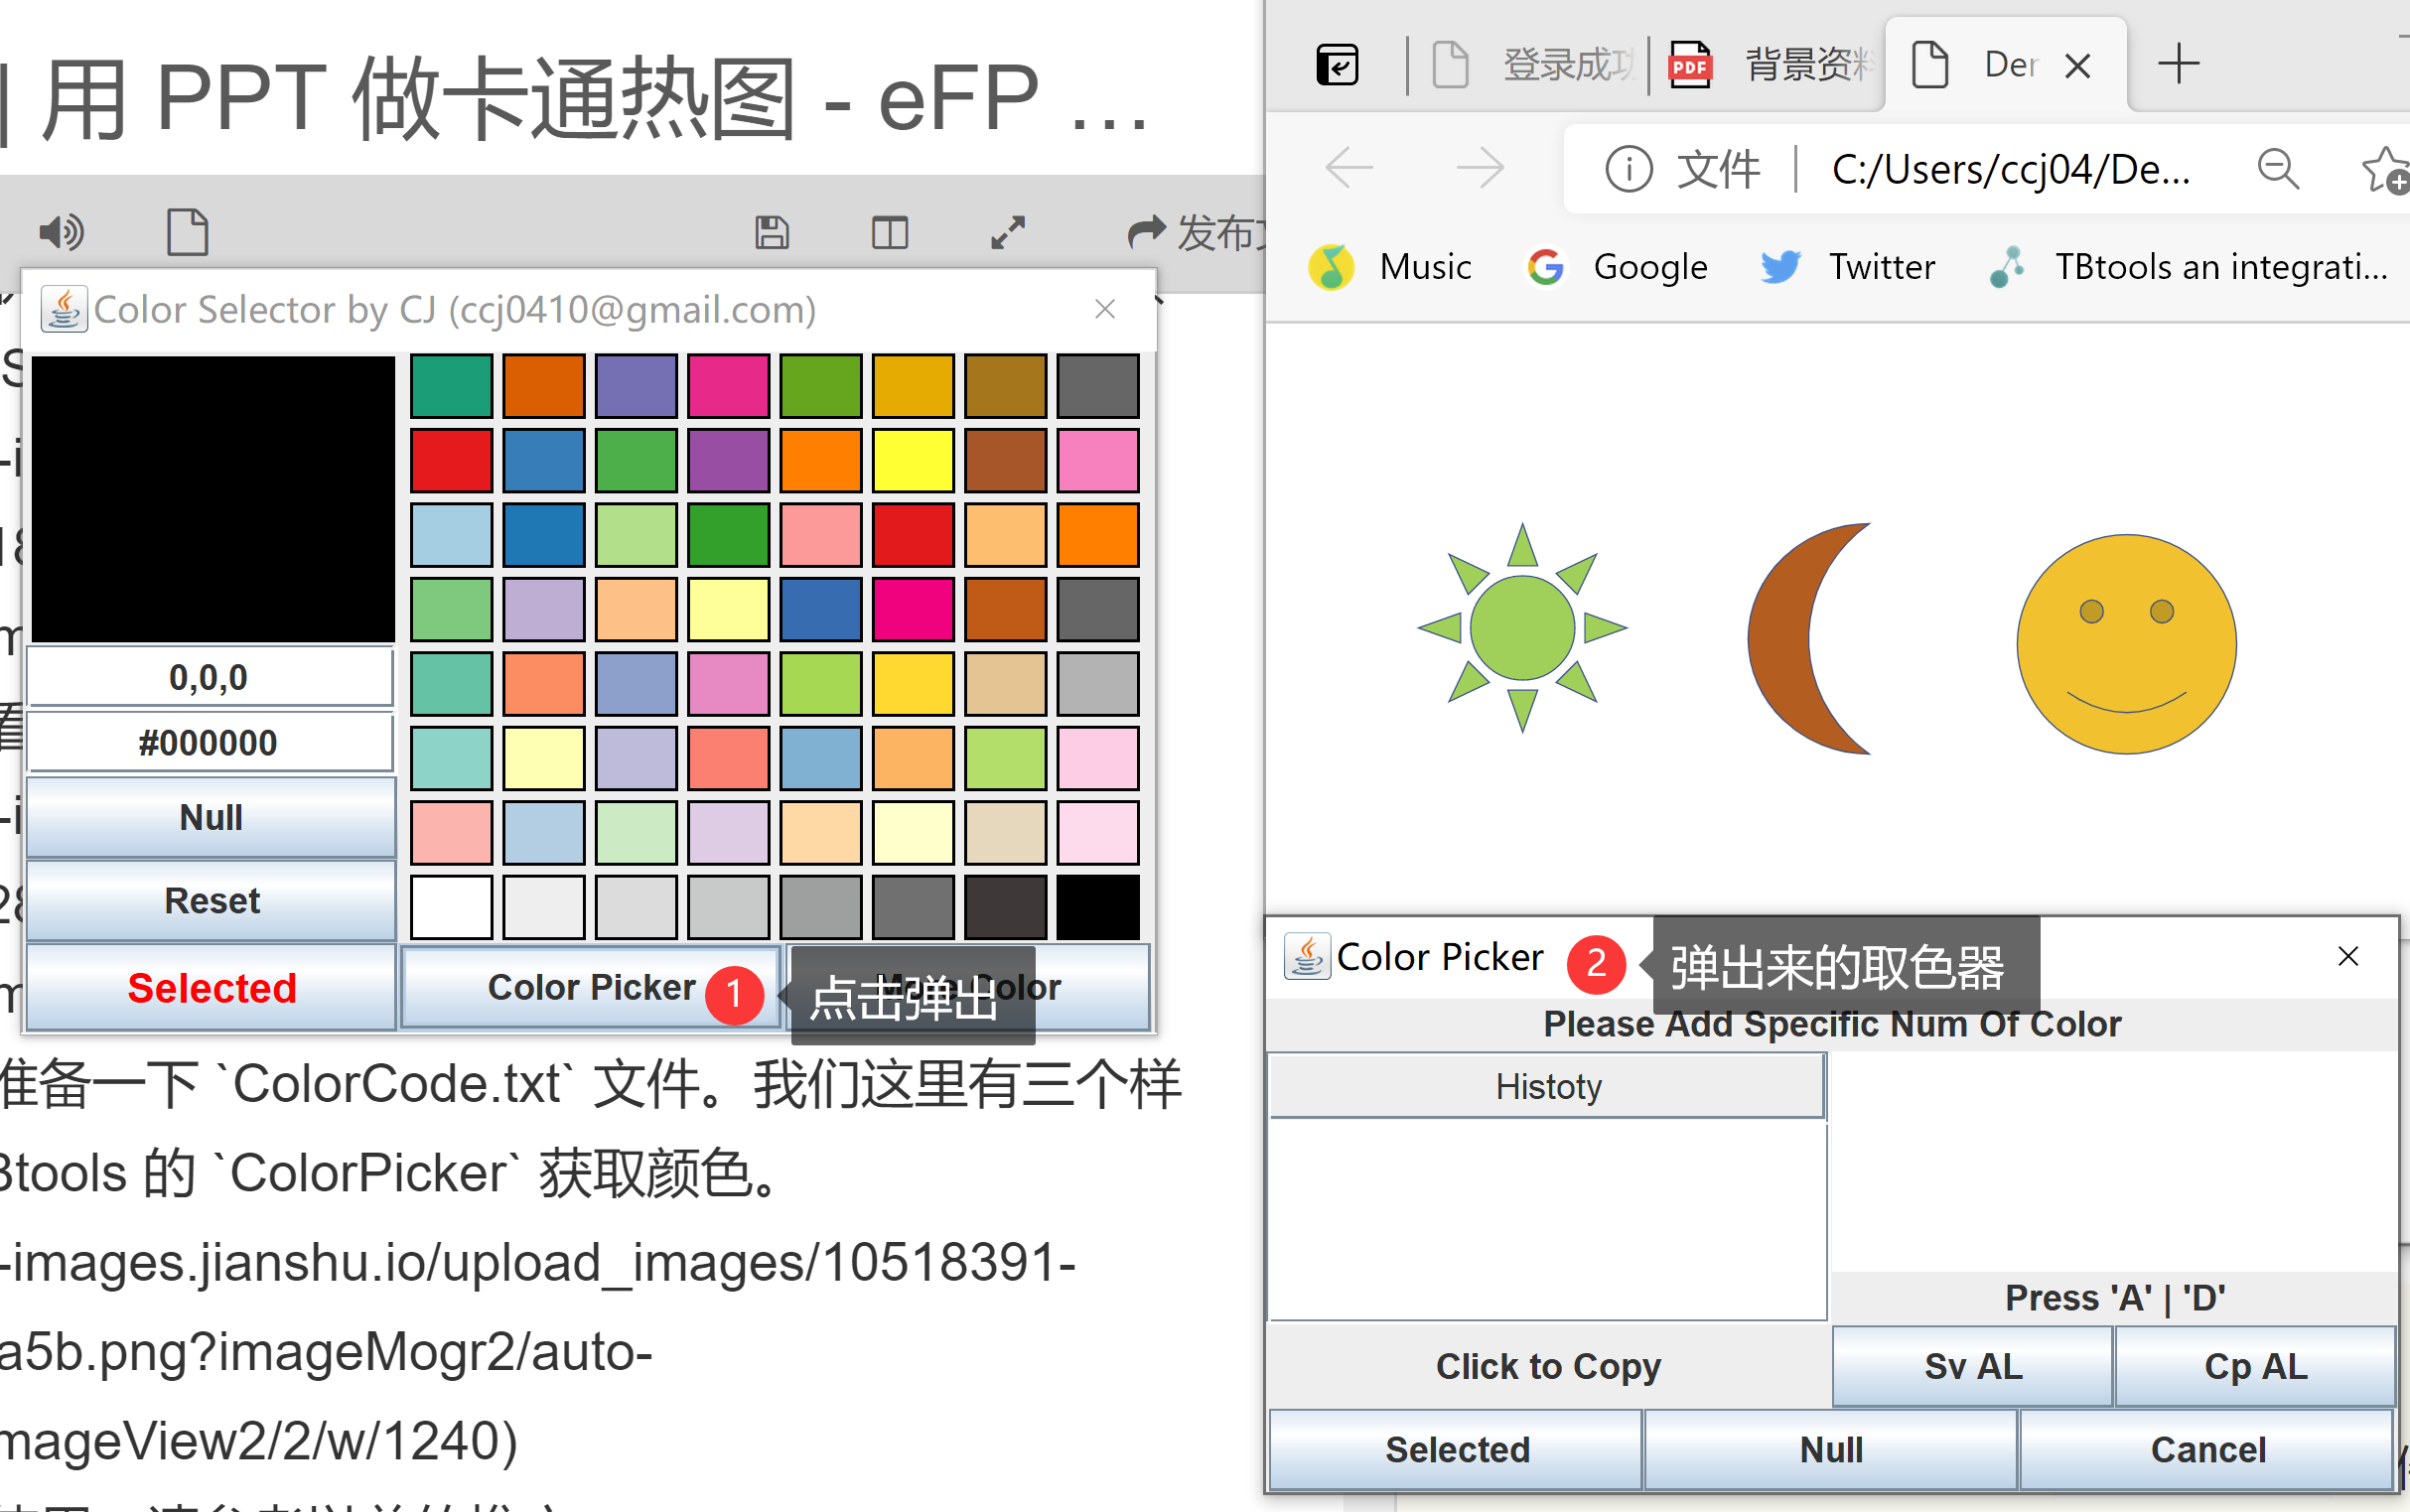
Task: Select the red swatch in second row
Action: (x=451, y=460)
